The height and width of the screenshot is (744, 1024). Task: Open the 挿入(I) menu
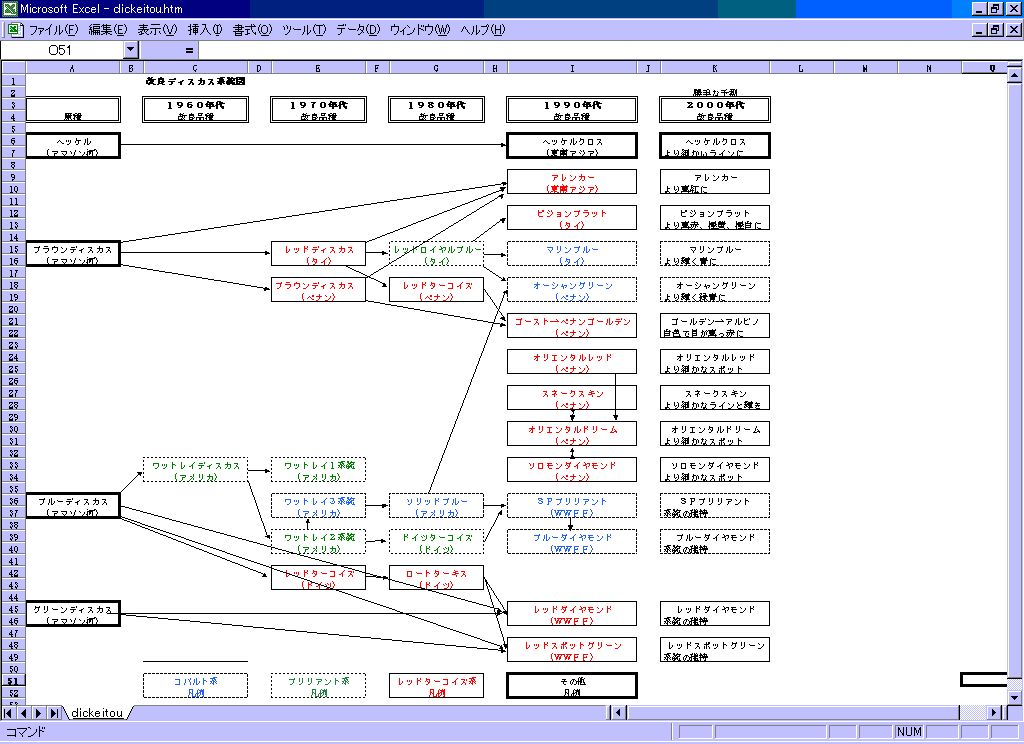[205, 30]
